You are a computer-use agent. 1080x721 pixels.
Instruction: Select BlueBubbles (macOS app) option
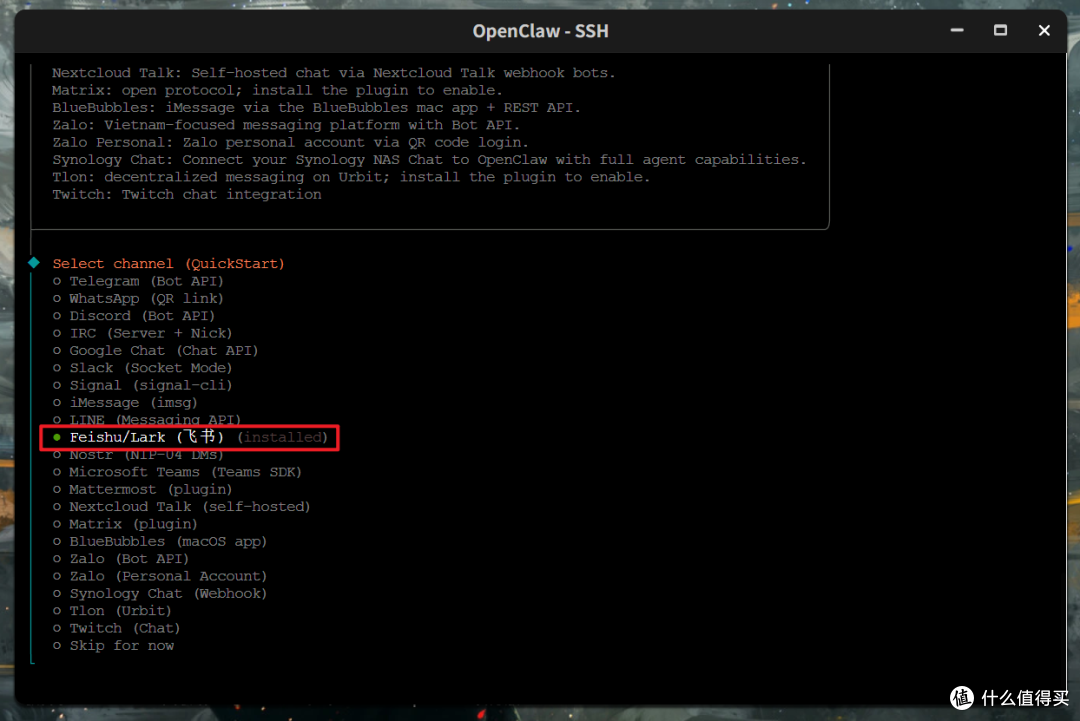click(160, 541)
